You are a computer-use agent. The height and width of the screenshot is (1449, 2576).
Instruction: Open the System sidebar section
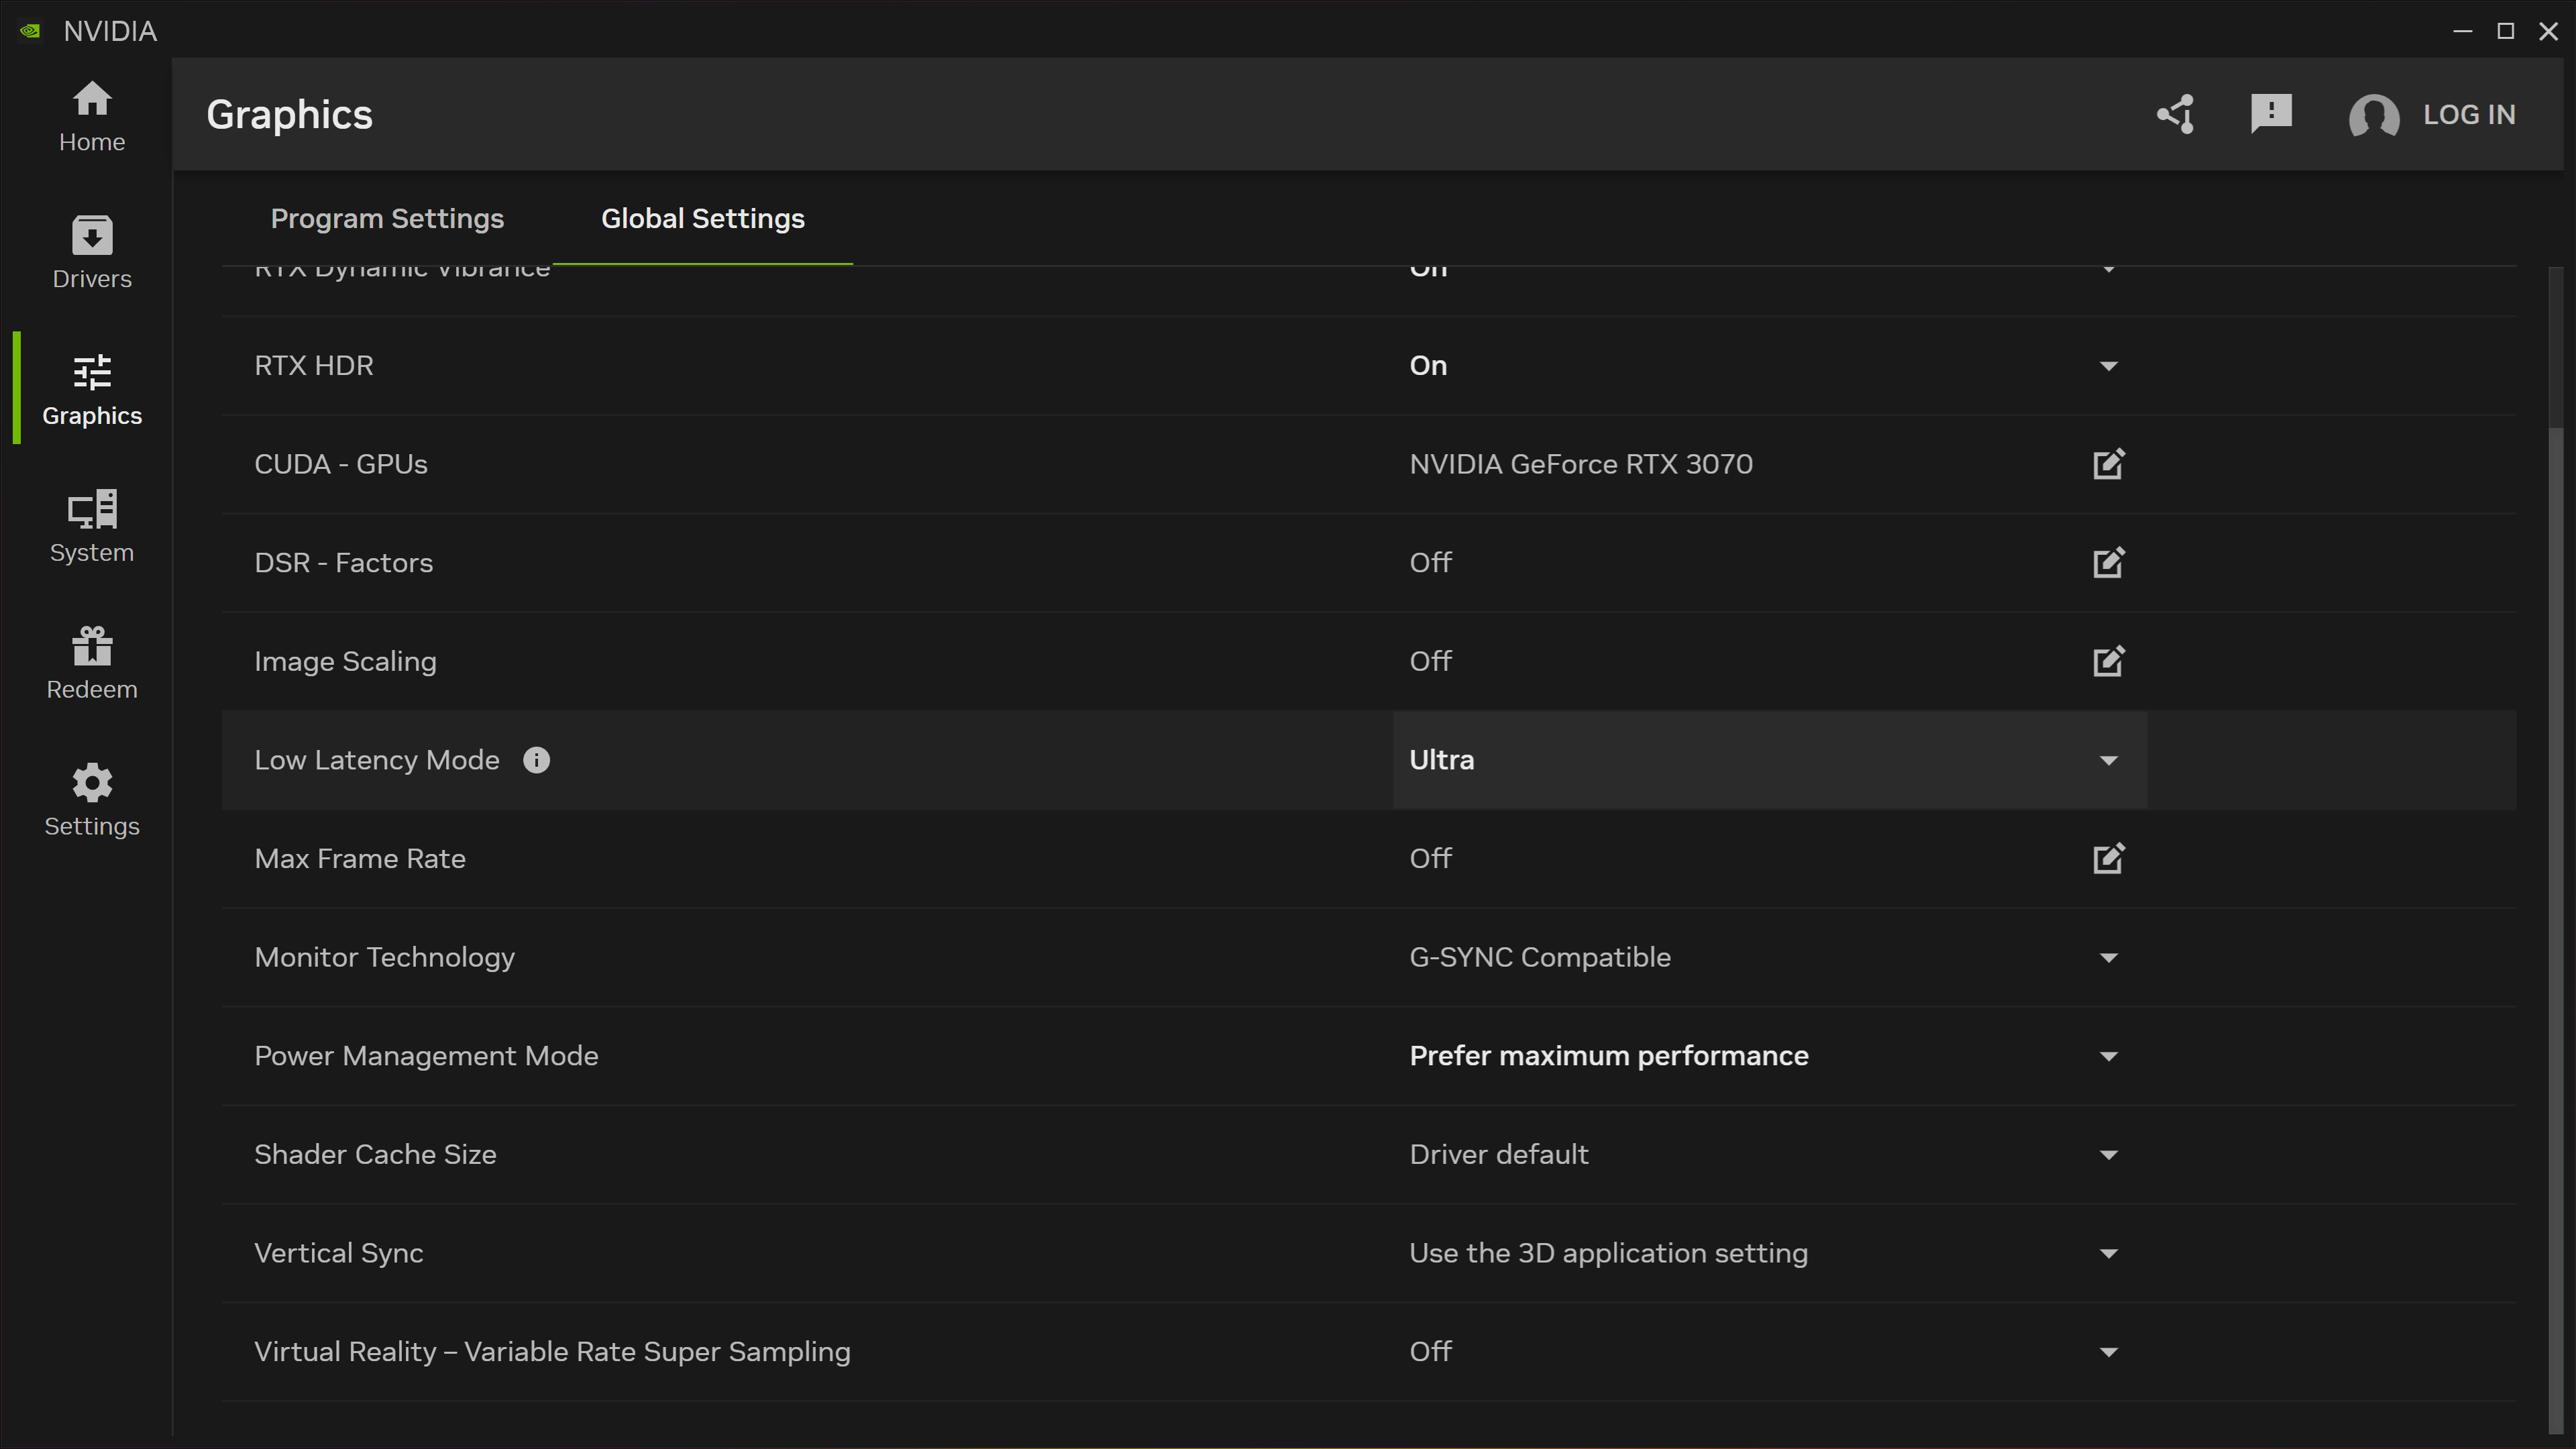[x=92, y=527]
